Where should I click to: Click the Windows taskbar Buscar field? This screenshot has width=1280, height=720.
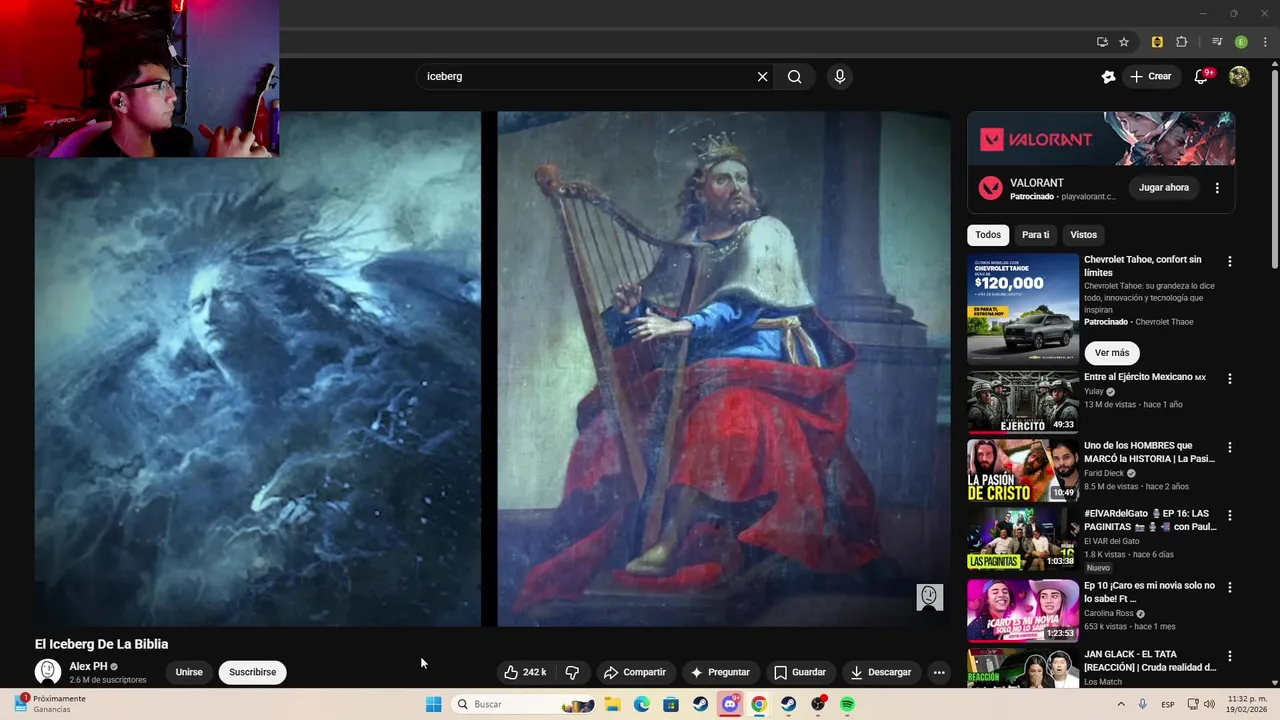click(x=524, y=704)
